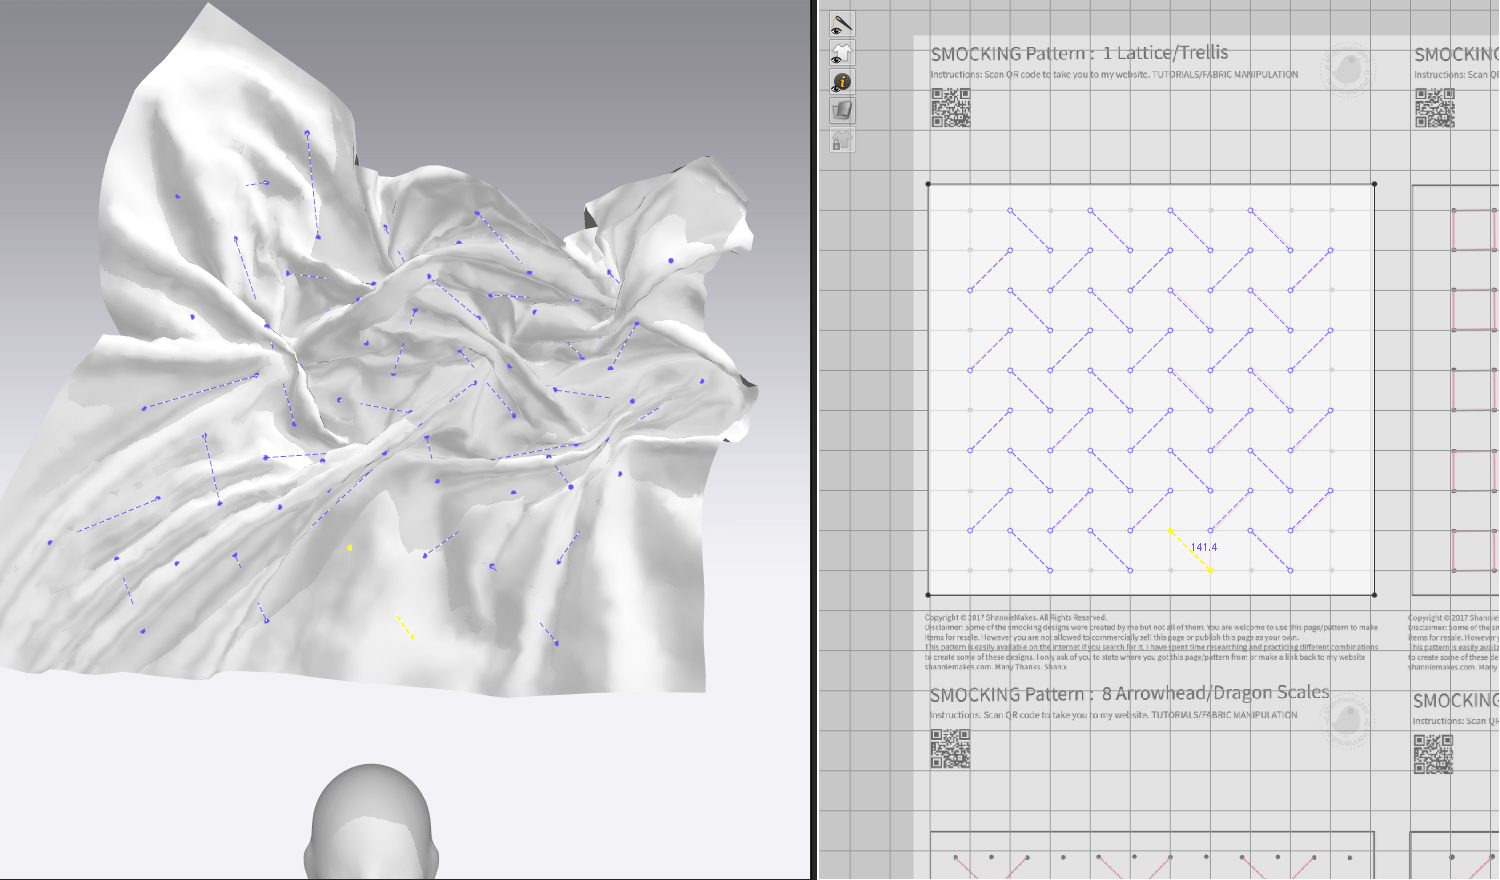Select bottom-left corner point of pattern square
Image resolution: width=1500 pixels, height=880 pixels.
coord(929,595)
